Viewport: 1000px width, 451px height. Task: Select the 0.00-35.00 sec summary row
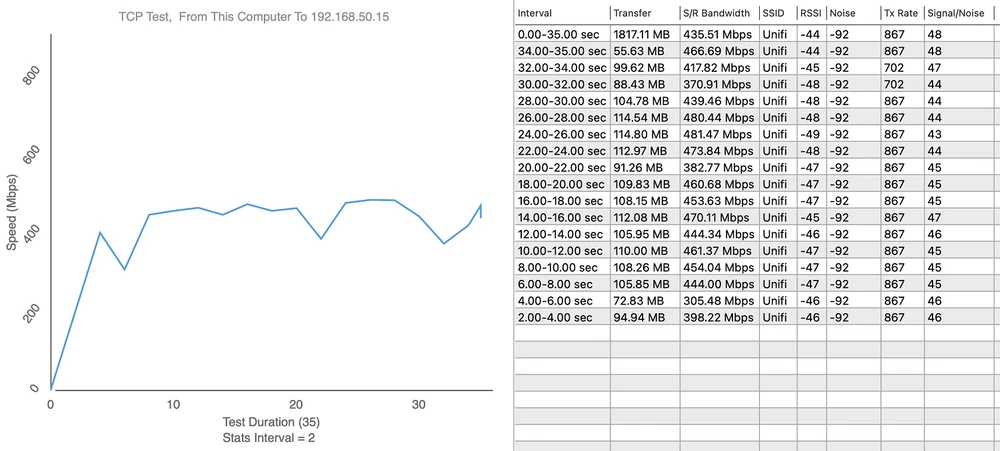point(560,34)
